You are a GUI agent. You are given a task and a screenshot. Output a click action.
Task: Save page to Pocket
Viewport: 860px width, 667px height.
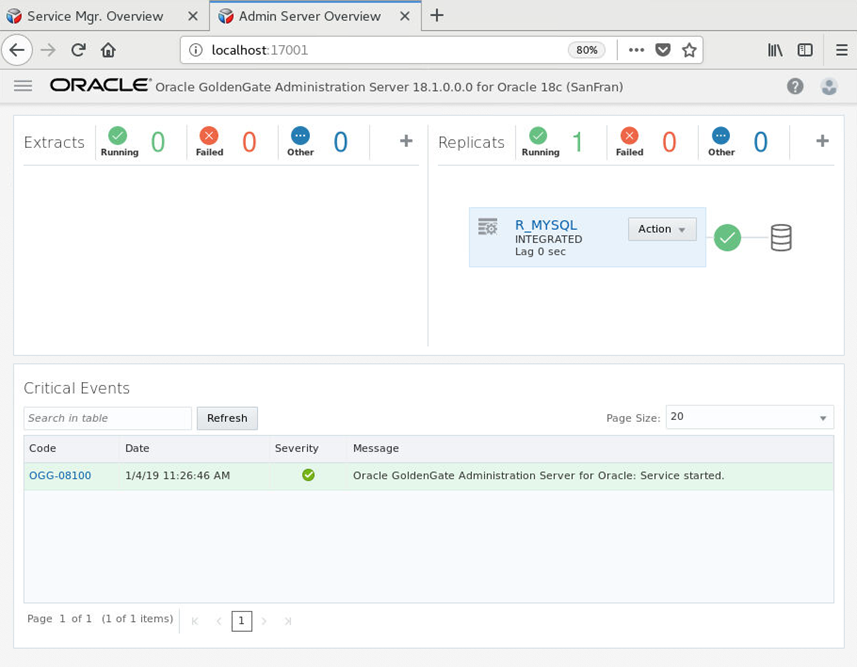(663, 50)
